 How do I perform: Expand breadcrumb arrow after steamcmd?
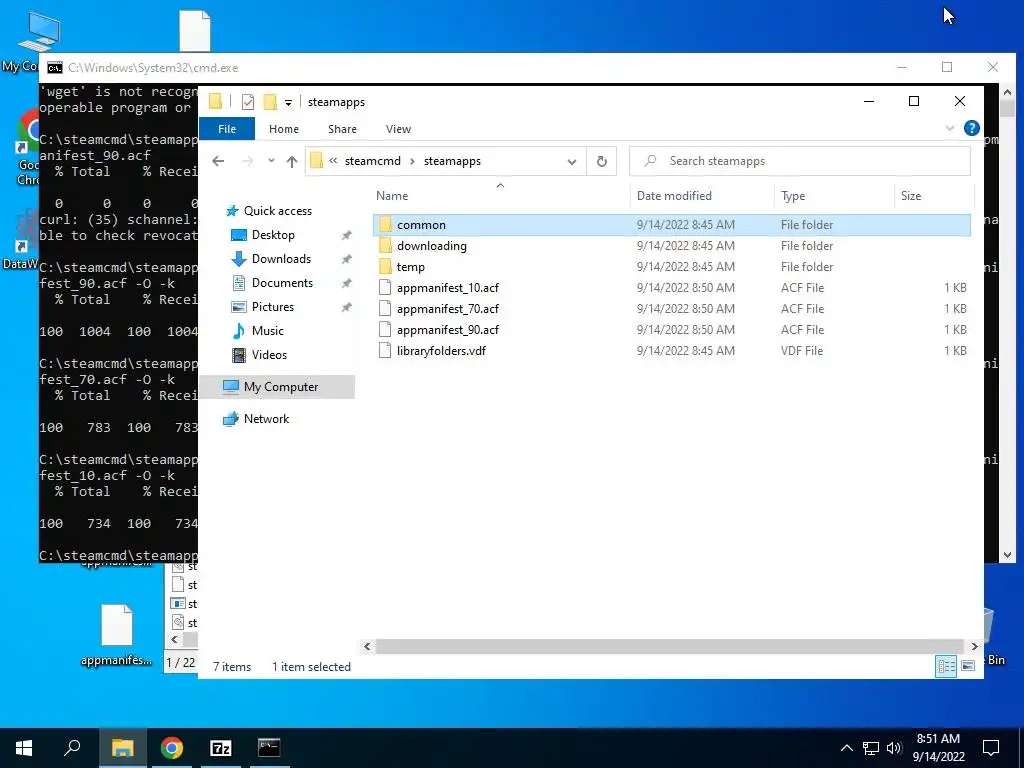412,161
